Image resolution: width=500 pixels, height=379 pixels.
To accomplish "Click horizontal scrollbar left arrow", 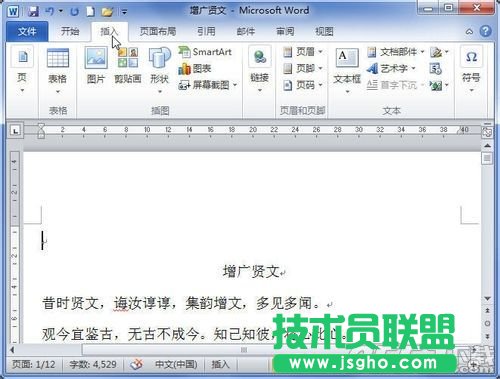I will coord(12,350).
